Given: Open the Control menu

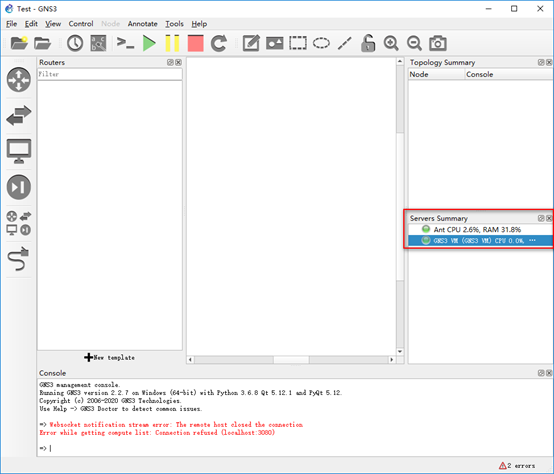Looking at the screenshot, I should point(81,24).
